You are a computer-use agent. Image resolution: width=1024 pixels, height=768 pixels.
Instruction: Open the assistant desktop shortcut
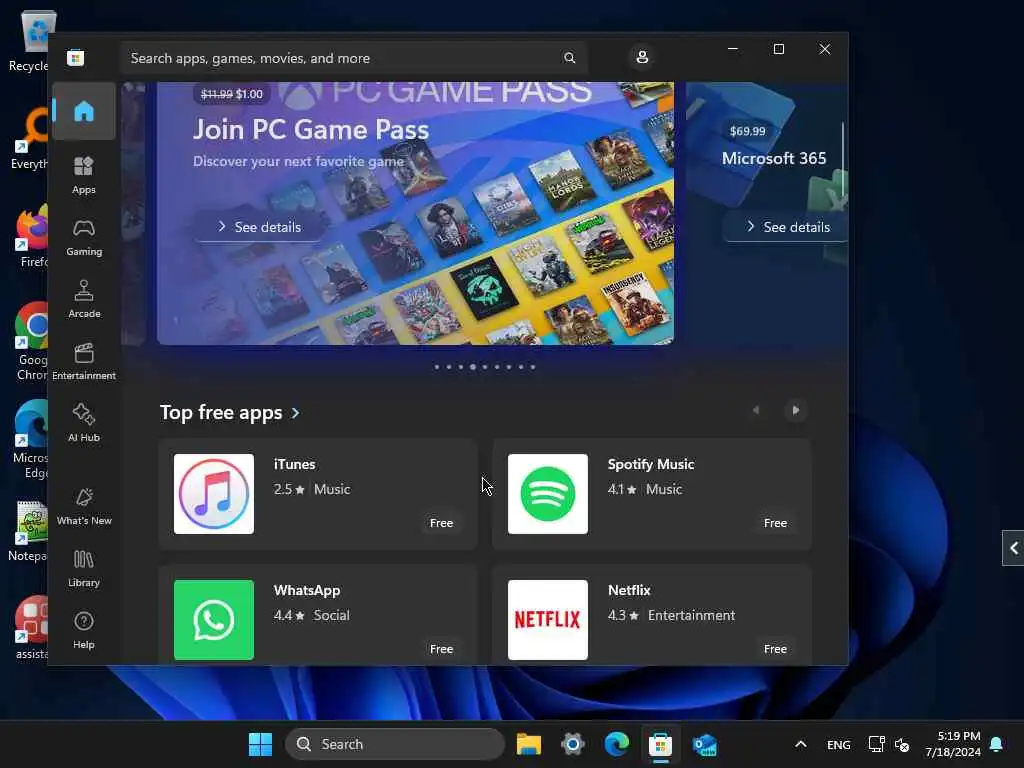click(x=31, y=628)
